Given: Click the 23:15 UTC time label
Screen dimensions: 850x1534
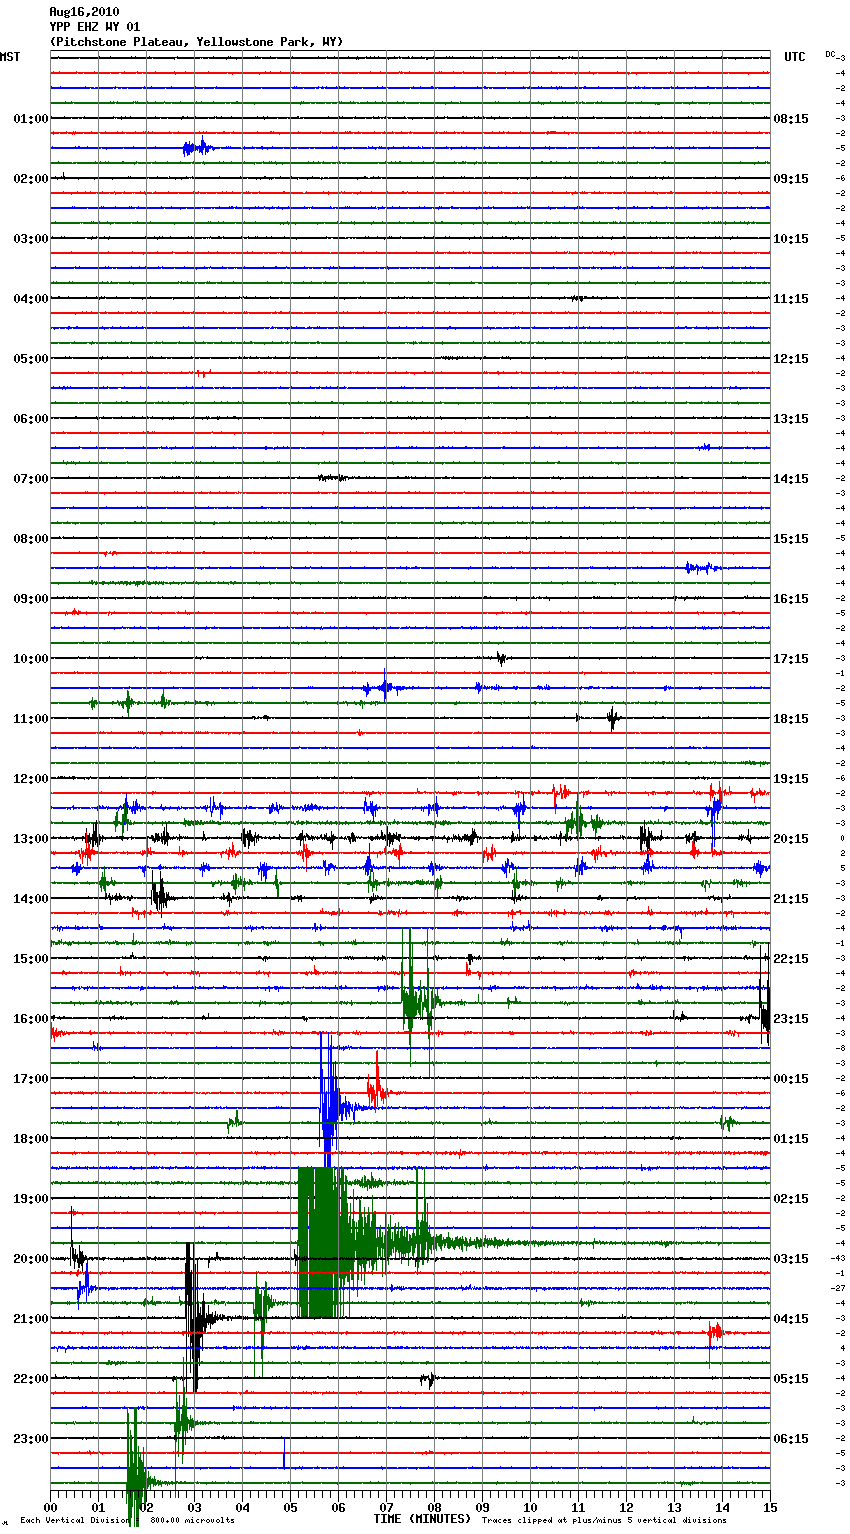Looking at the screenshot, I should click(791, 1019).
